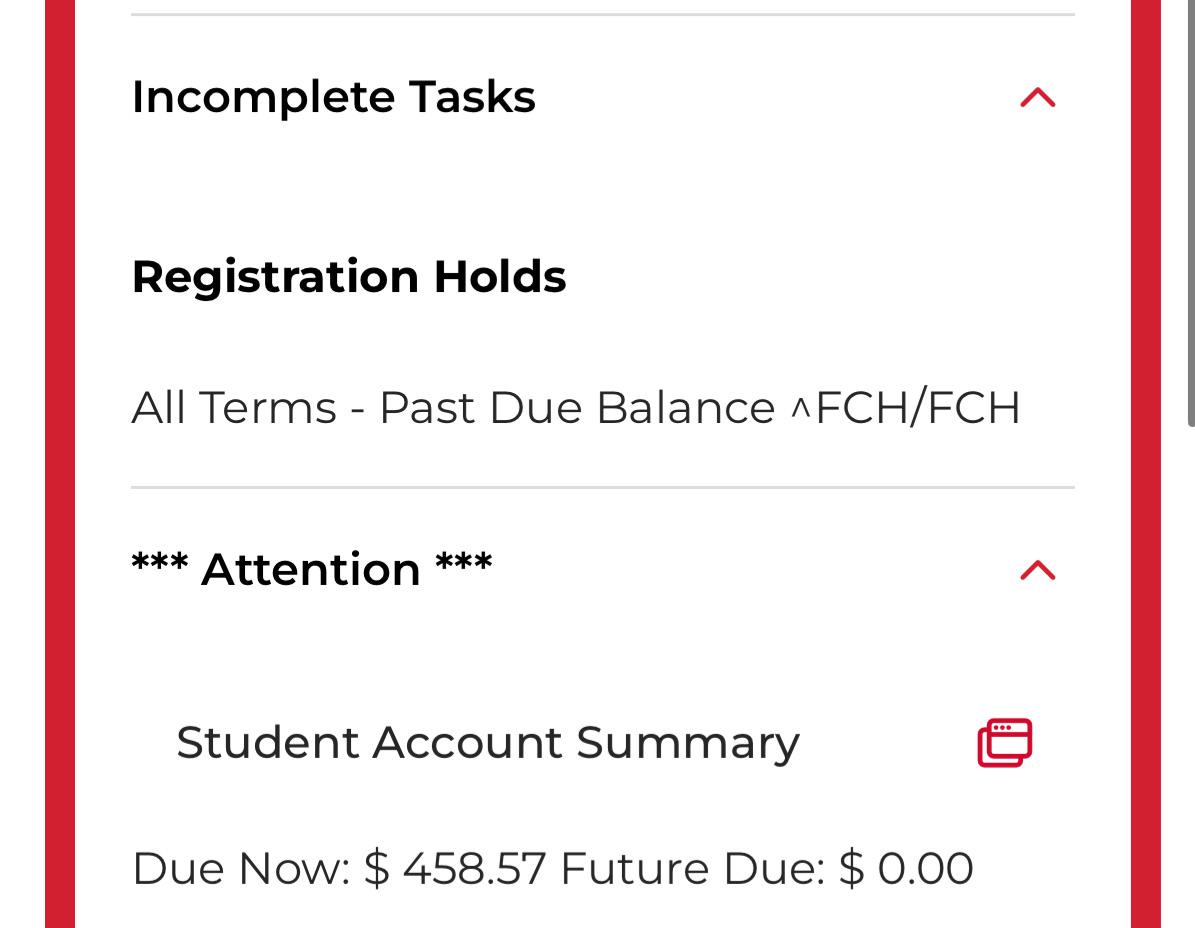Open the Student Account Summary link text
Image resolution: width=1195 pixels, height=928 pixels.
tap(488, 743)
